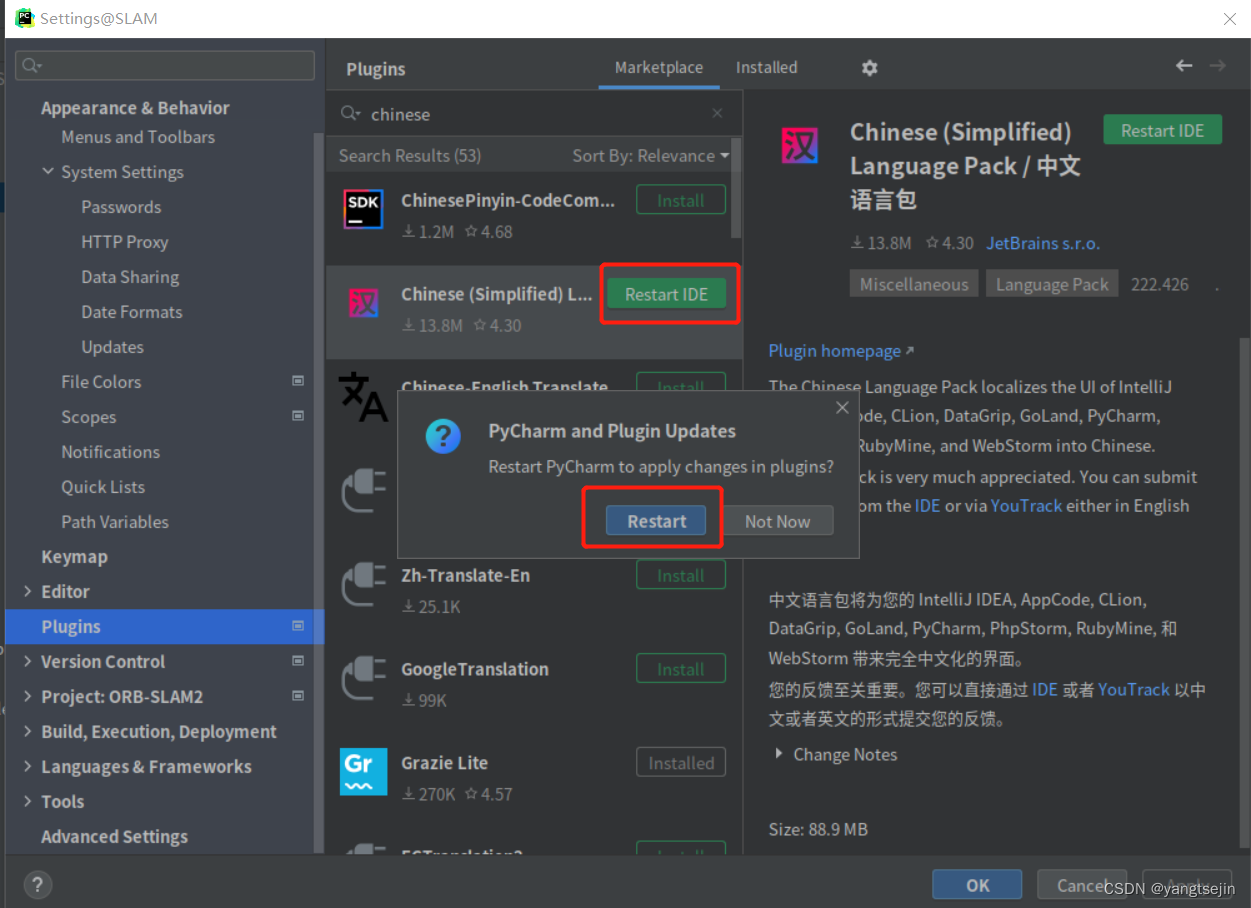This screenshot has height=908, width=1251.
Task: Click the Chinese (Simplified) plugin icon in the list
Action: (x=363, y=303)
